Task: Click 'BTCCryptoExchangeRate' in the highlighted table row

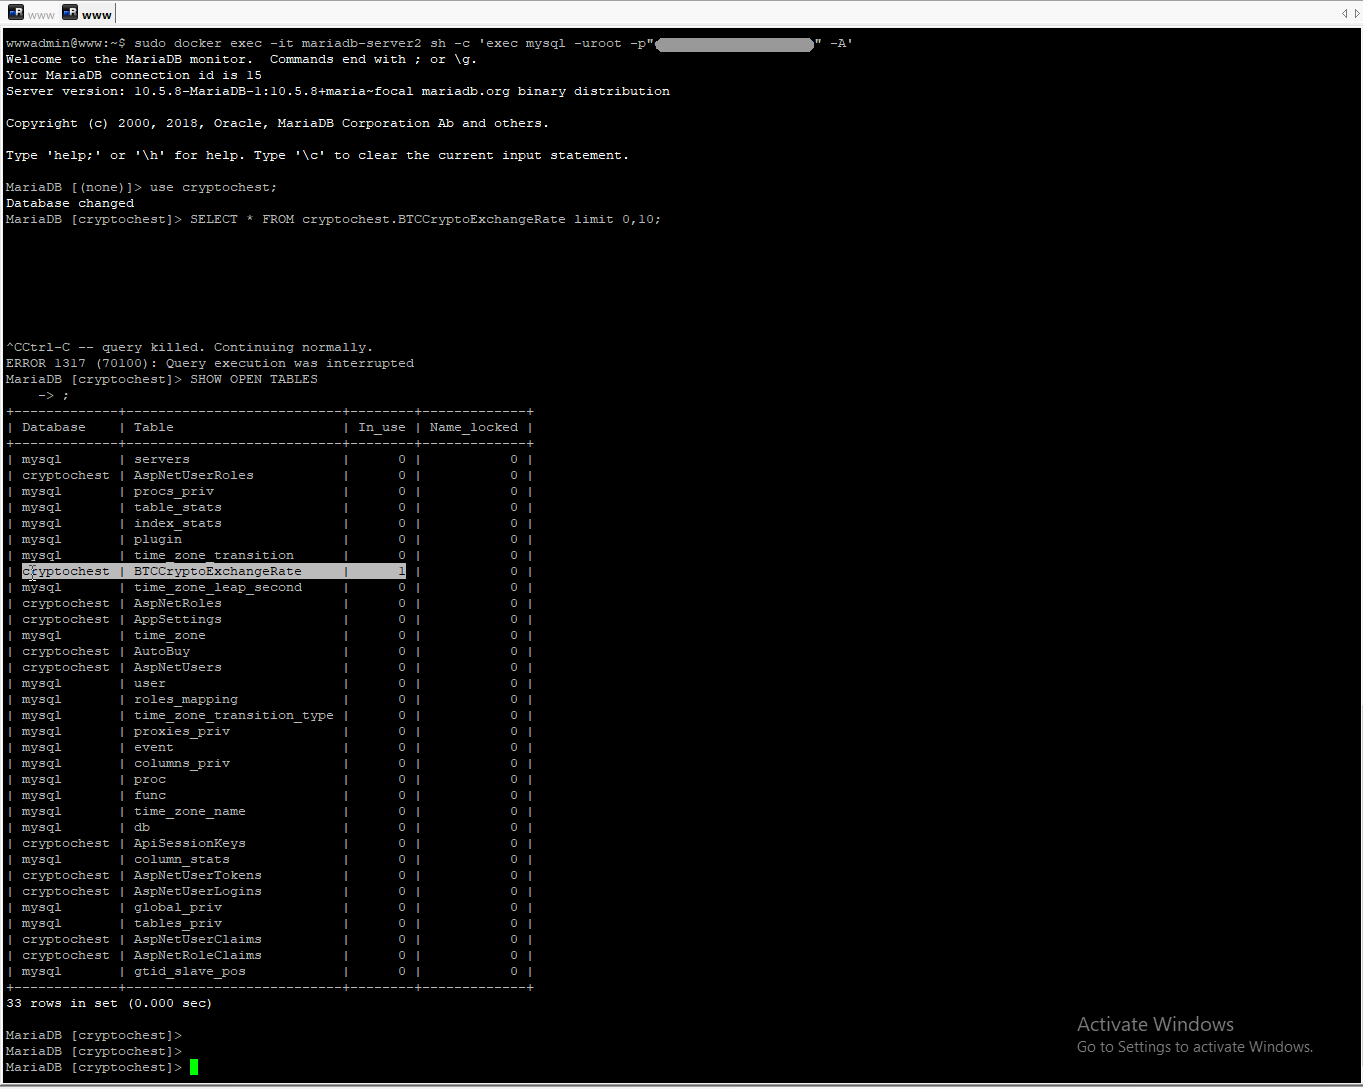Action: tap(218, 571)
